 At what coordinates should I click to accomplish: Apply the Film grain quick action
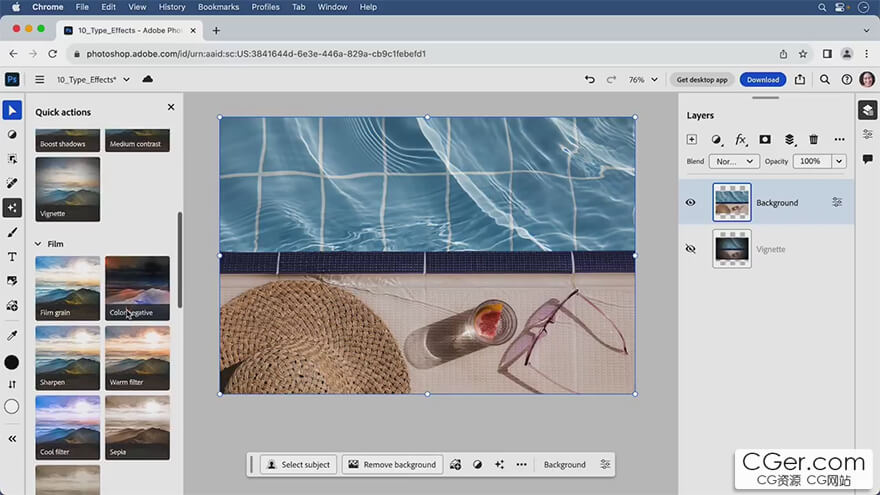point(68,288)
